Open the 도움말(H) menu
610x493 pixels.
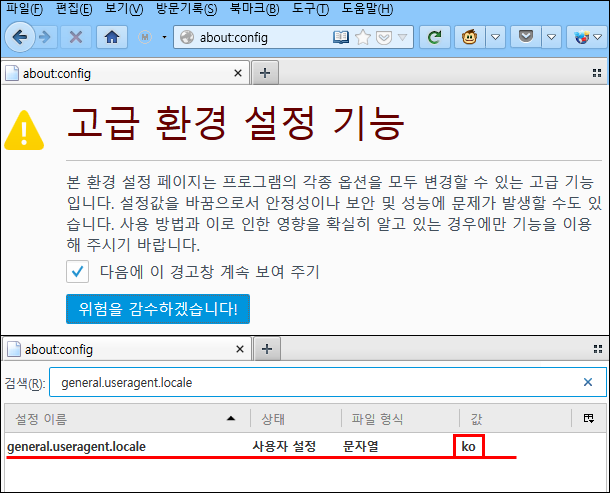(x=367, y=9)
